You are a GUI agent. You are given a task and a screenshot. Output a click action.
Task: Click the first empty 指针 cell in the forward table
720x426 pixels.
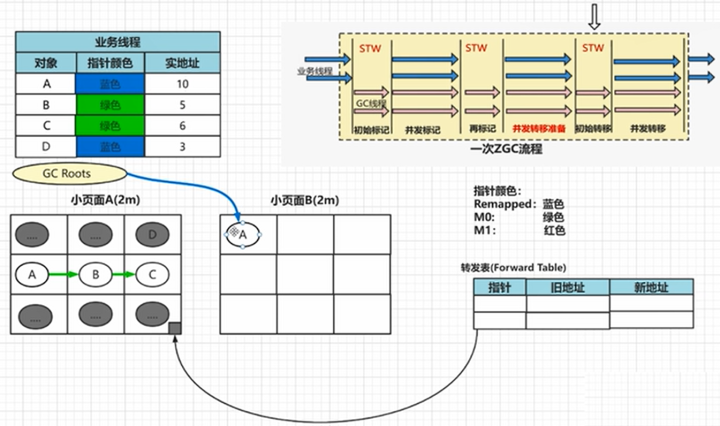500,303
